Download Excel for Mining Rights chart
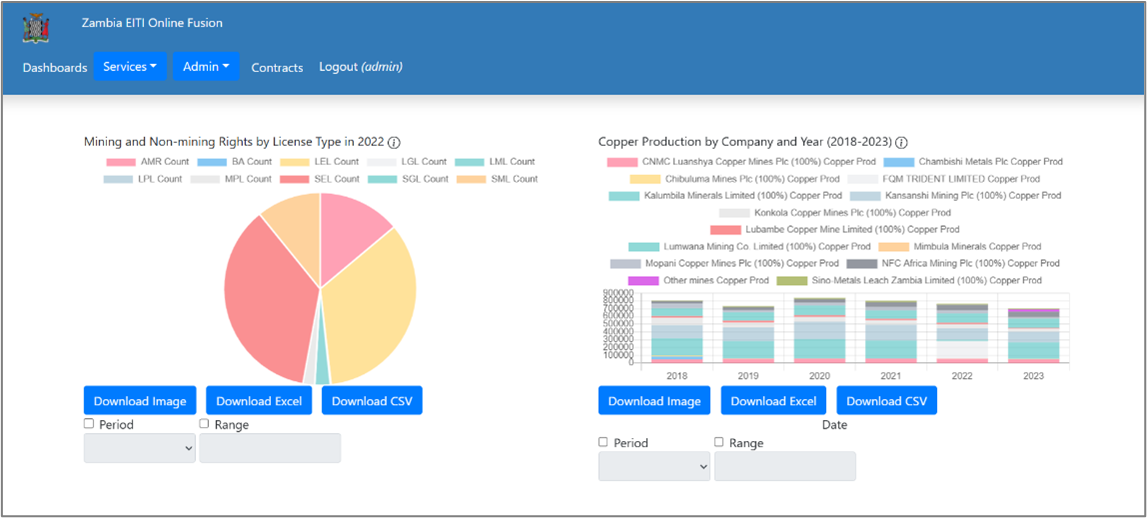This screenshot has width=1147, height=518. [x=259, y=401]
